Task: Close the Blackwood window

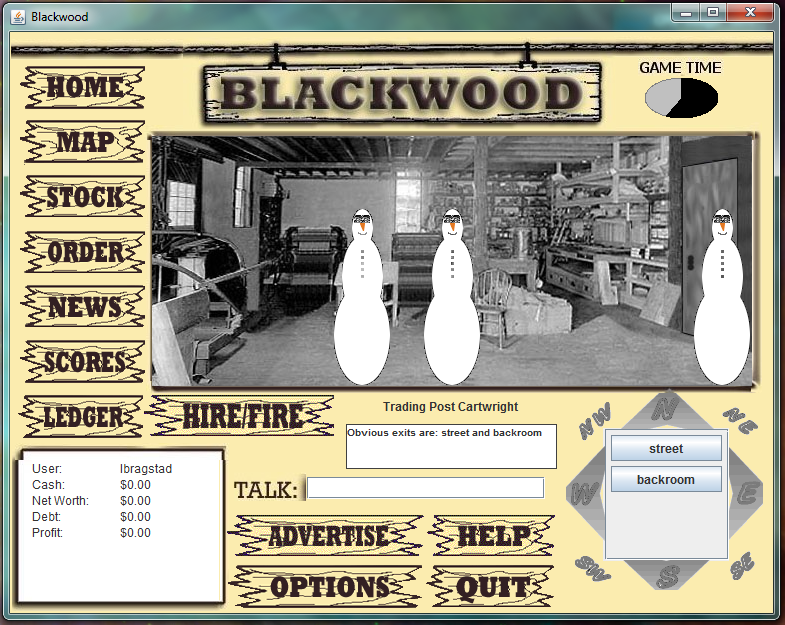Action: tap(750, 13)
